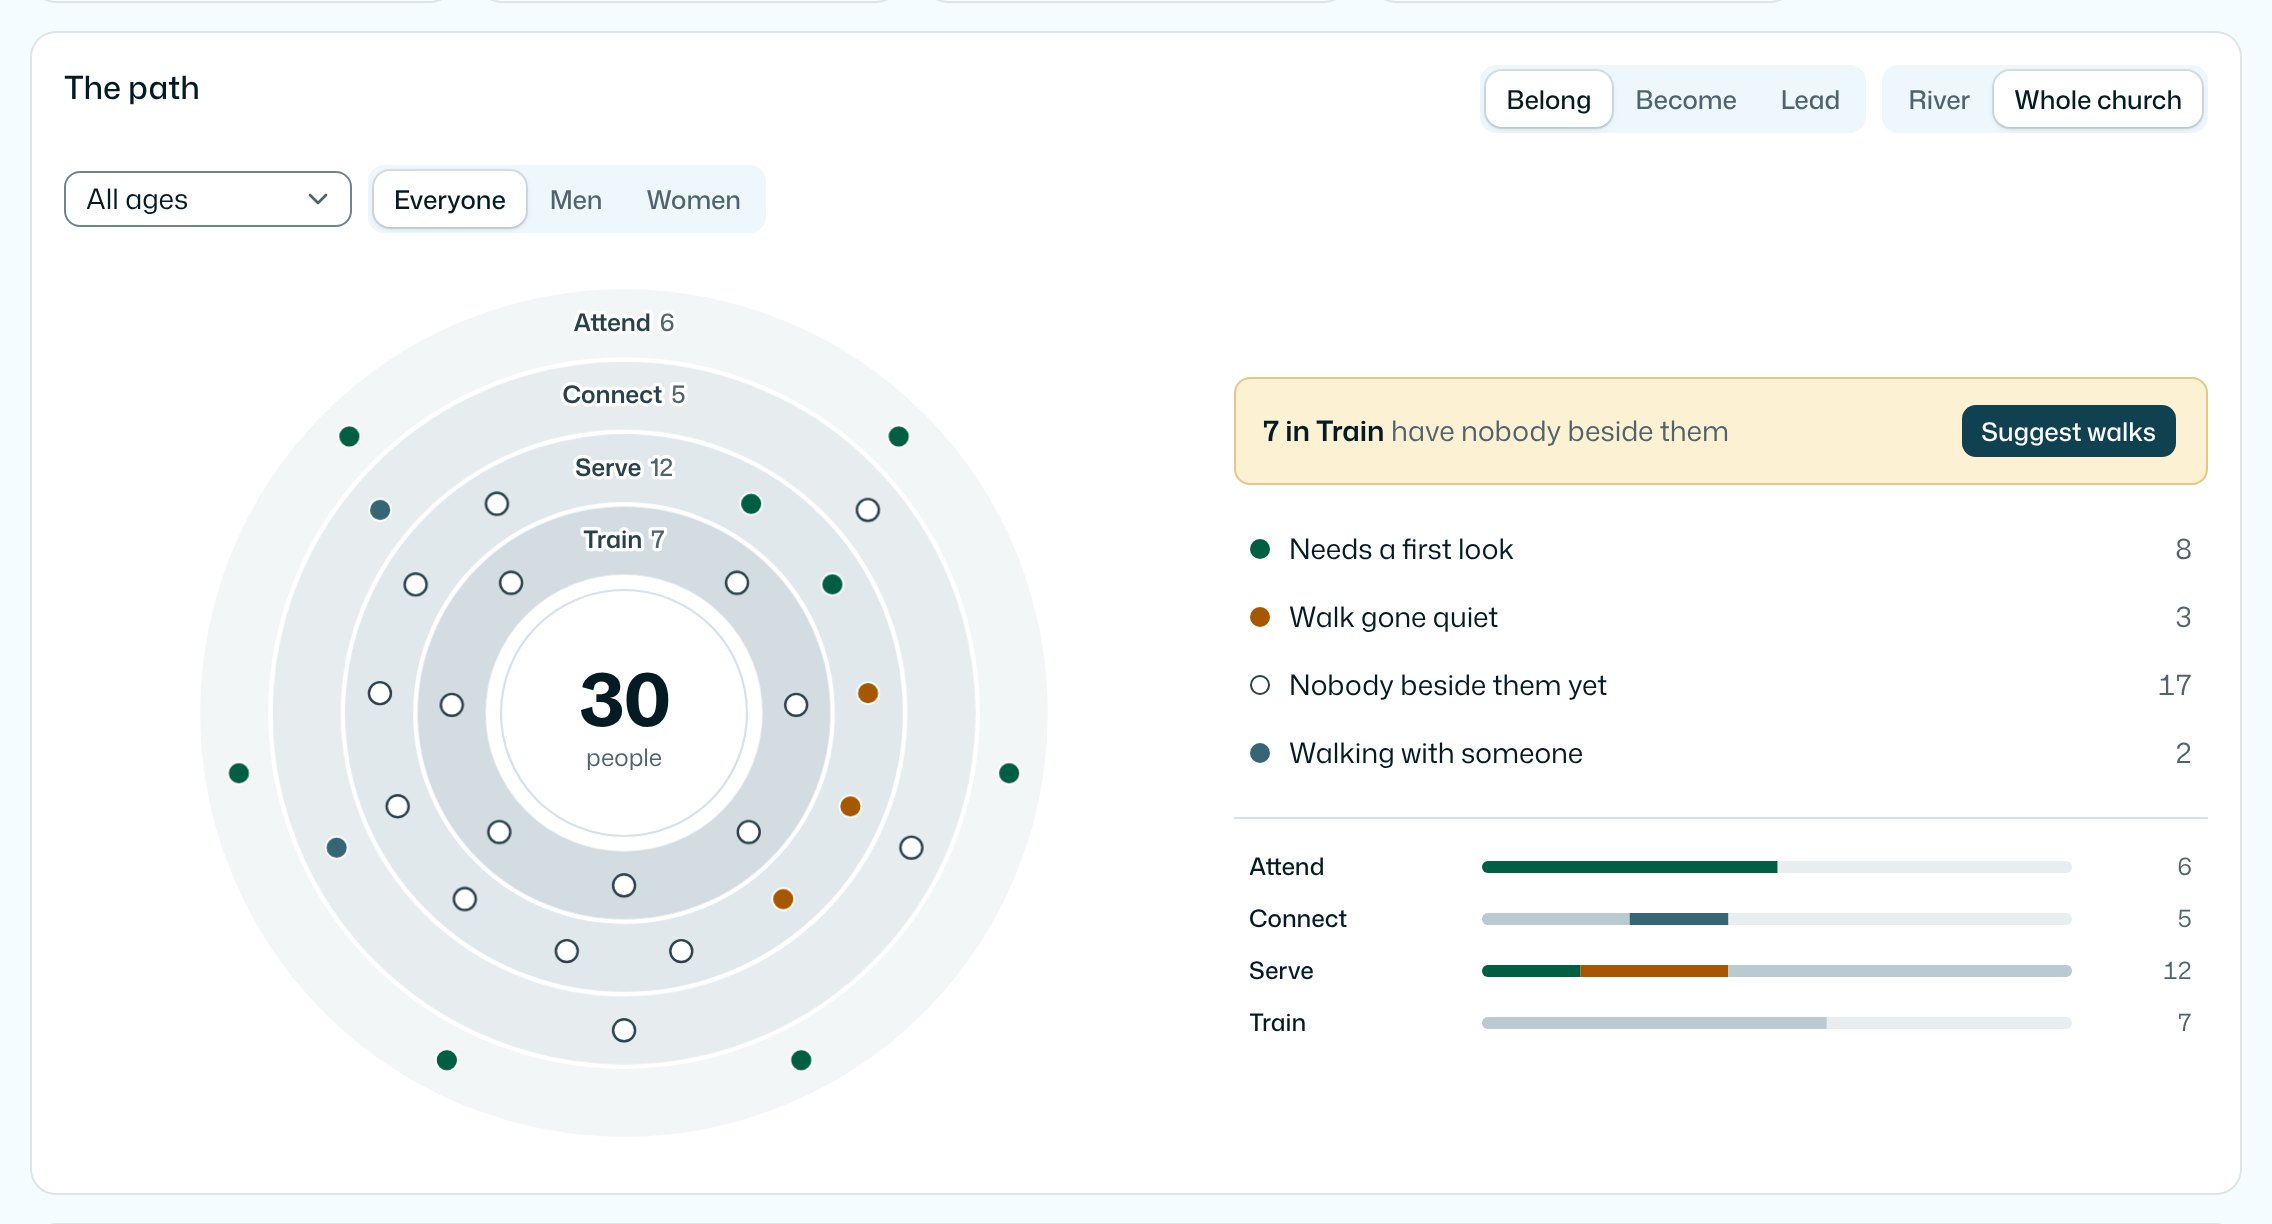Click the Connect 5 ring label
Image resolution: width=2272 pixels, height=1224 pixels.
pos(623,394)
